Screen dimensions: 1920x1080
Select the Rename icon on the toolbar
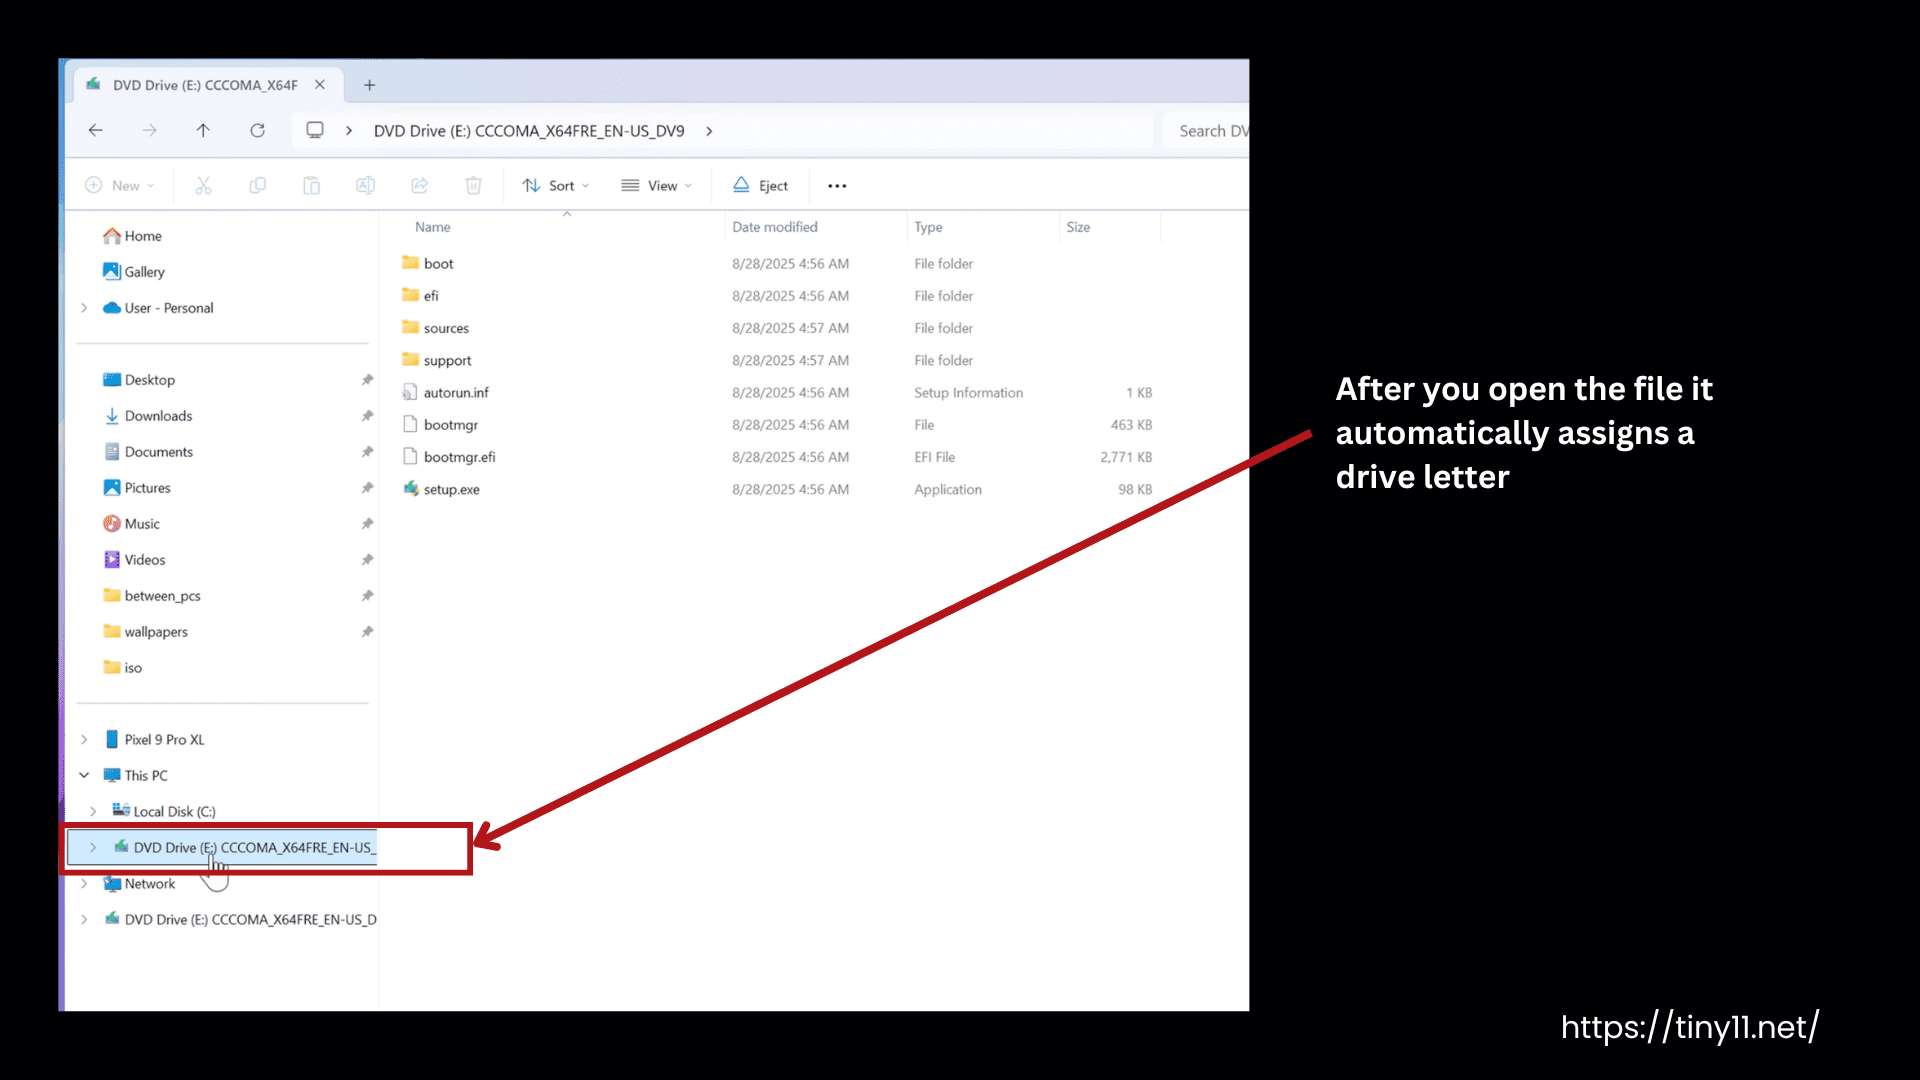[x=365, y=185]
